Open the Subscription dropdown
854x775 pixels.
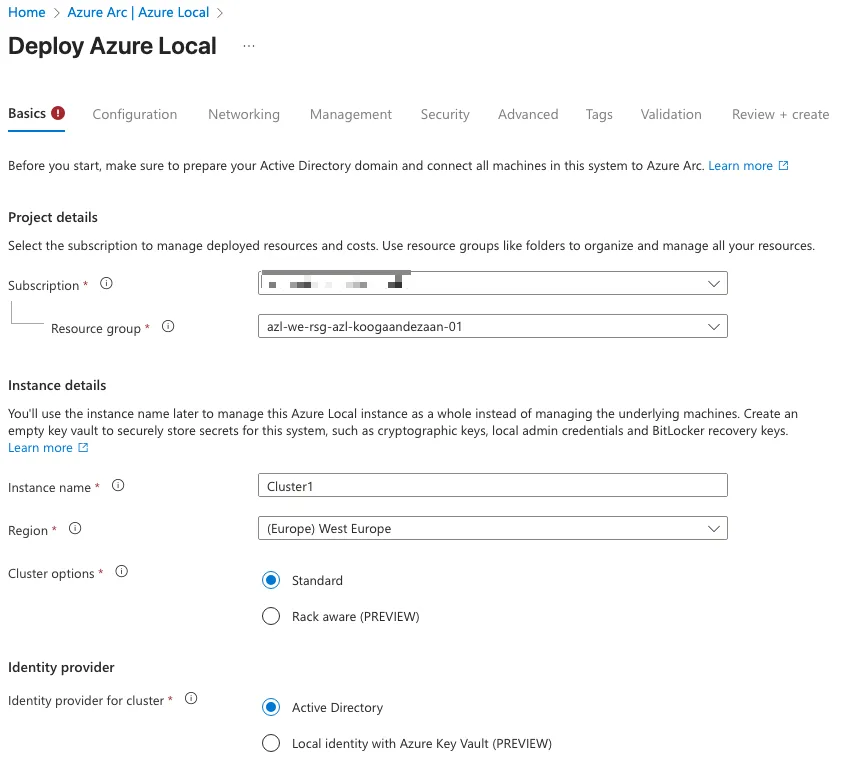click(x=492, y=284)
